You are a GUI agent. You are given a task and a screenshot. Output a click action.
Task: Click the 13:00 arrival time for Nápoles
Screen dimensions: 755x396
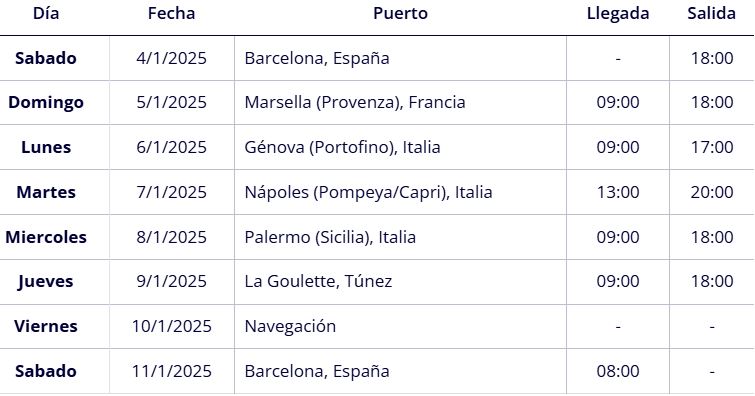coord(618,192)
